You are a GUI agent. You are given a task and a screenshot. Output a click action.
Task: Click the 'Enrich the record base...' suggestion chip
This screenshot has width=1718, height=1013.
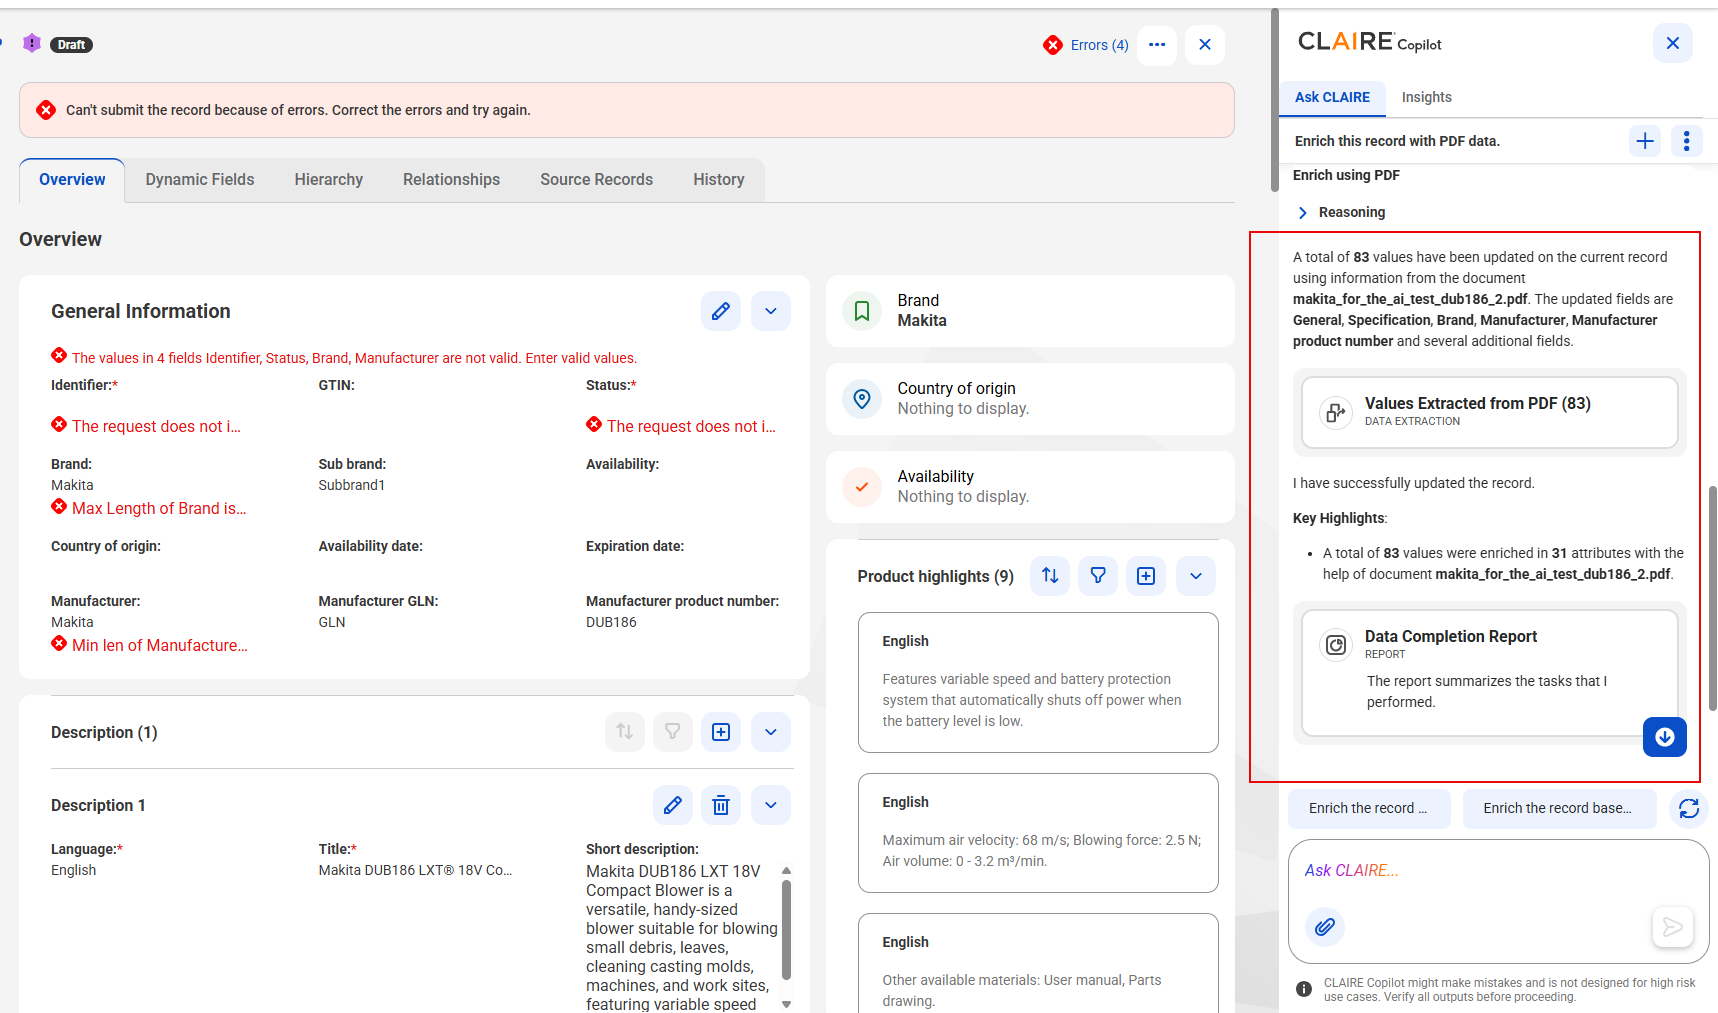1558,808
